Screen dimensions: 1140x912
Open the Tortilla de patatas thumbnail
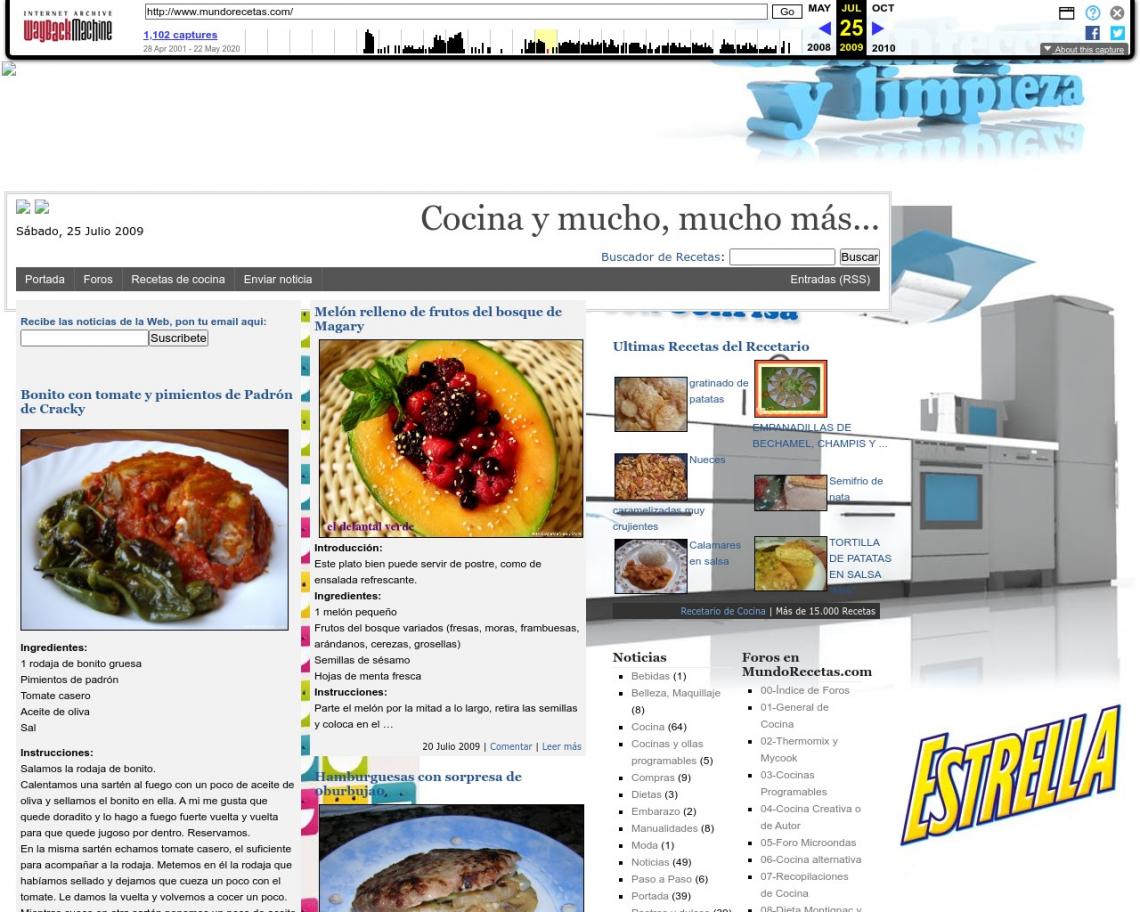click(791, 564)
